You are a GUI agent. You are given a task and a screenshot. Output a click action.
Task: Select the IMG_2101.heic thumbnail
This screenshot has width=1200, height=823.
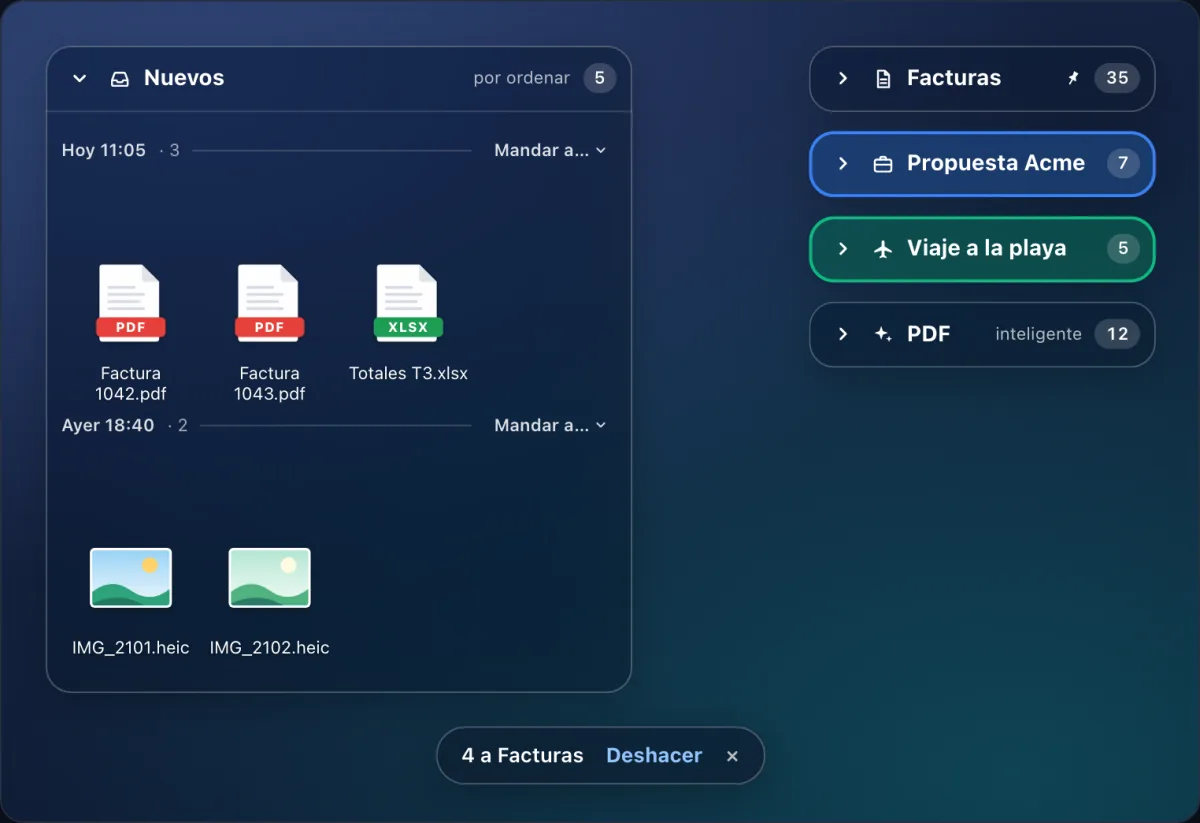[131, 578]
